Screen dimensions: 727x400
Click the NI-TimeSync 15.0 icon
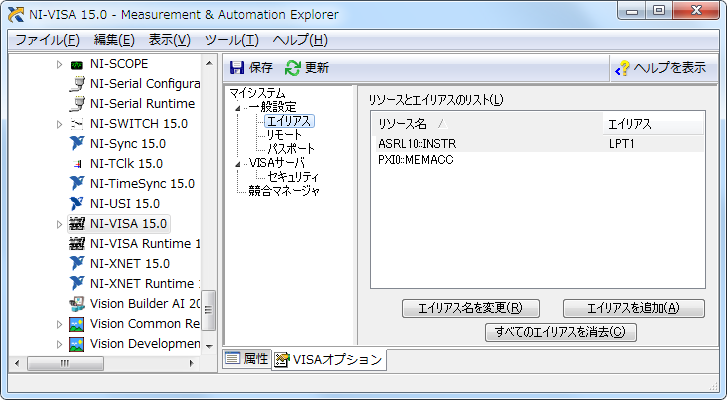(x=77, y=184)
